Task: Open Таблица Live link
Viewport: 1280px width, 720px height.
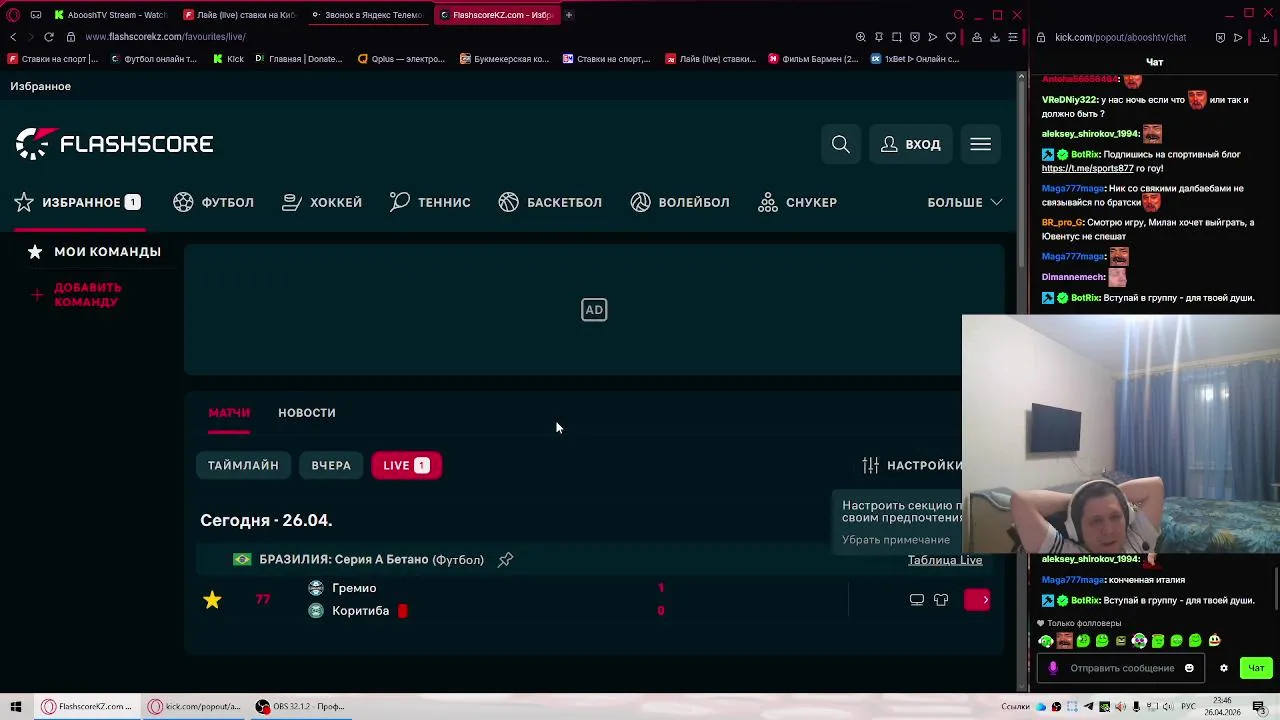Action: coord(945,560)
